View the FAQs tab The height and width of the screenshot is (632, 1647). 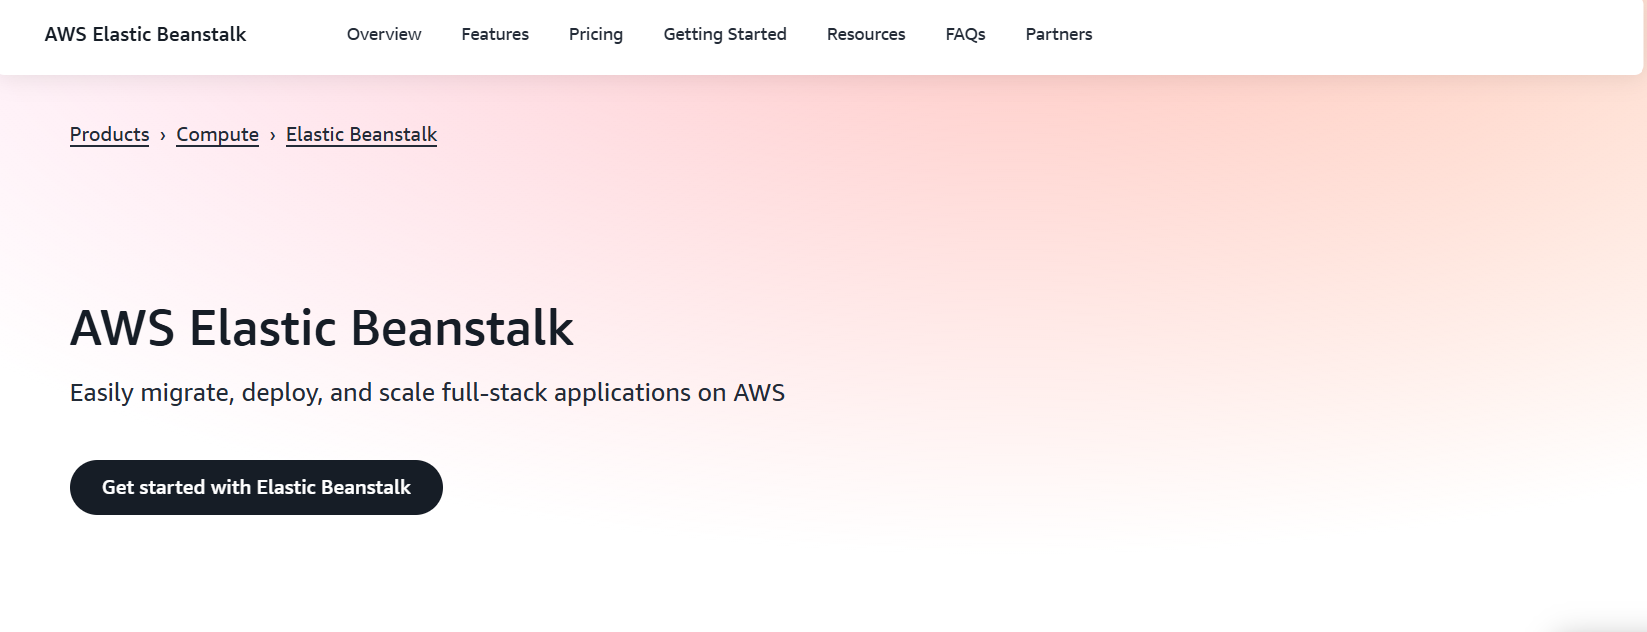pyautogui.click(x=966, y=34)
